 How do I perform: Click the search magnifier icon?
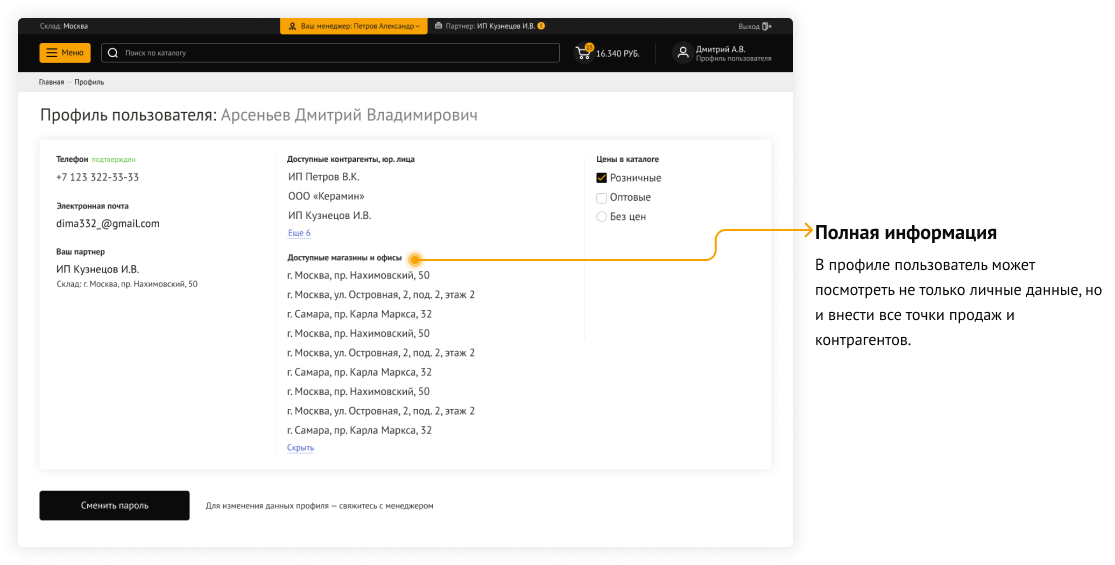(113, 53)
